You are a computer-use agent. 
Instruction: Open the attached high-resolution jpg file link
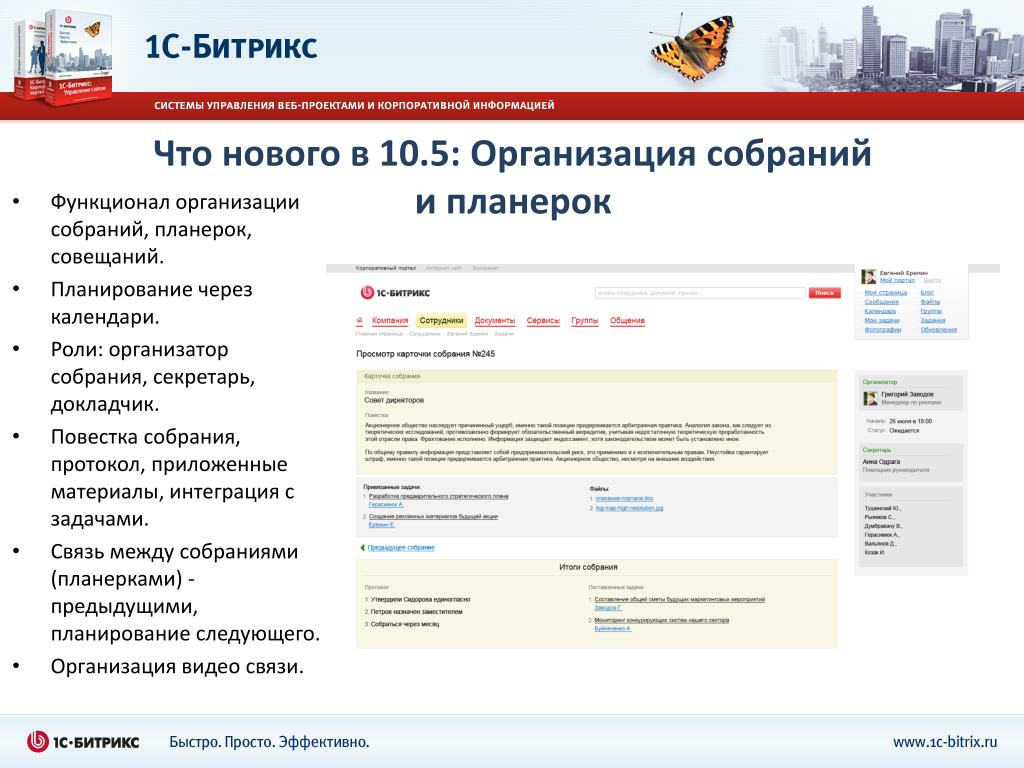tap(630, 508)
